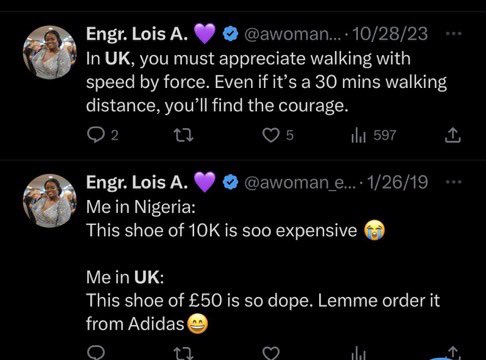
Task: Like the tweet about walking with speed
Action: click(278, 135)
